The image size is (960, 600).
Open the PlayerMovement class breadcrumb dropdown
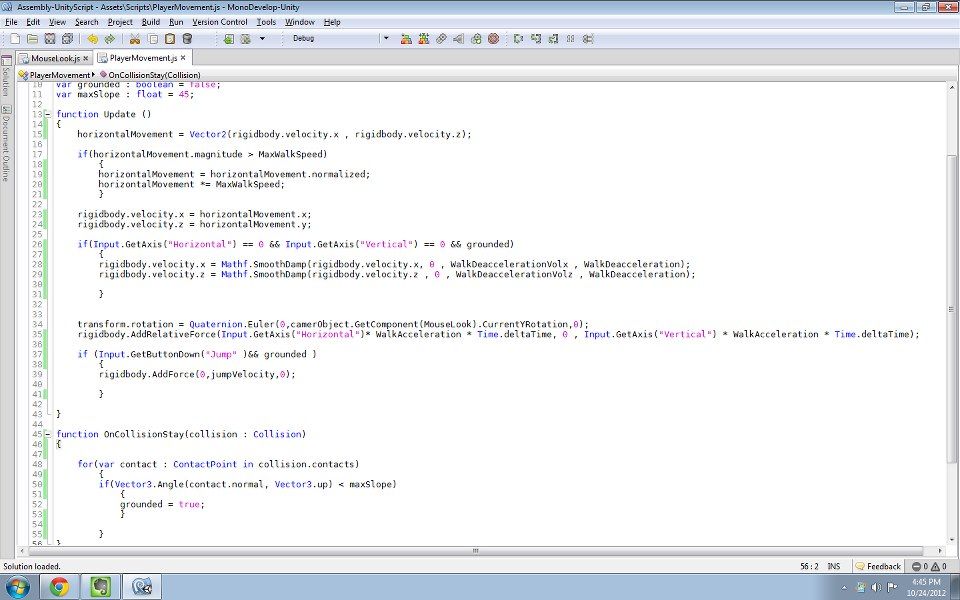(x=56, y=75)
